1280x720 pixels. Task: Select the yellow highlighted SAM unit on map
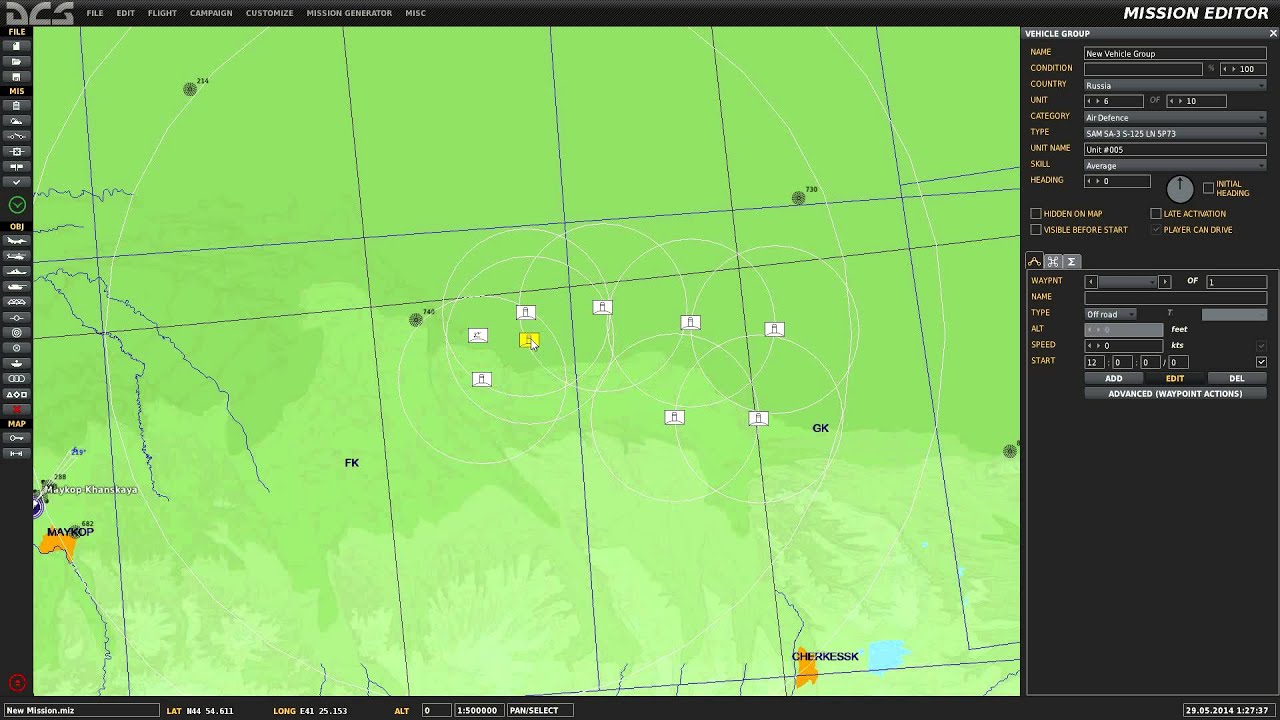[529, 340]
